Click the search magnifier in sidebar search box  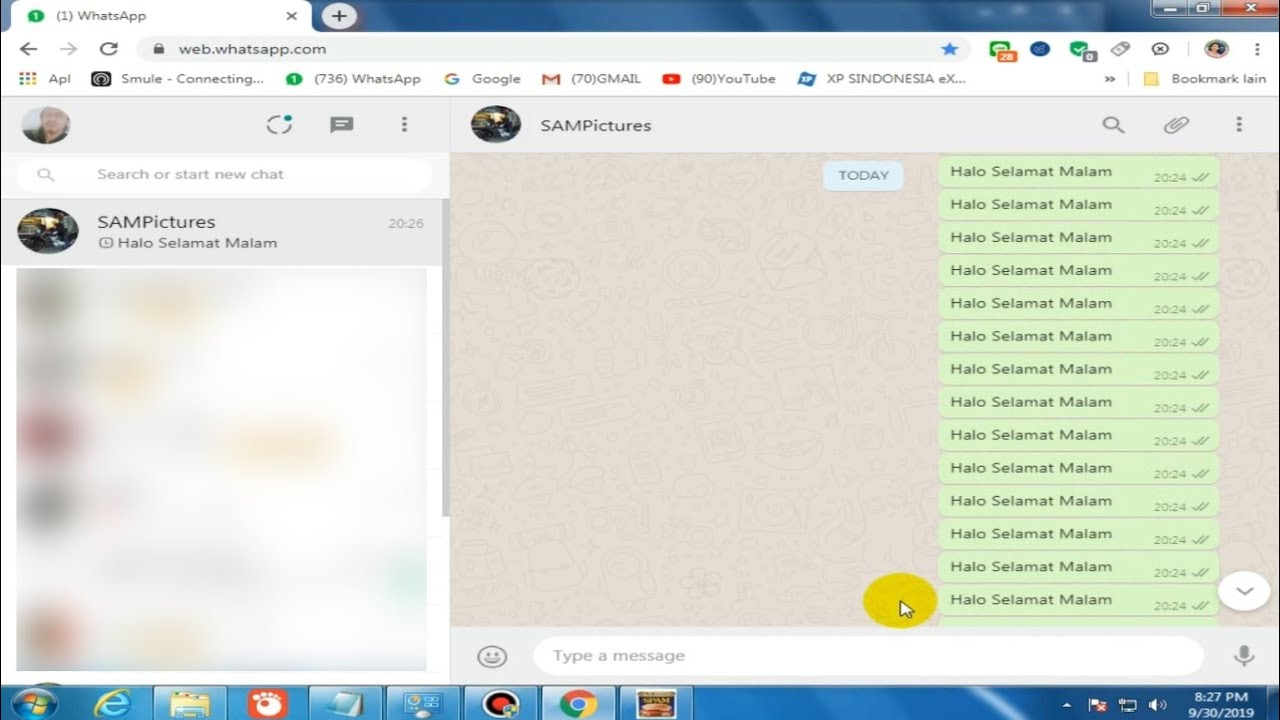pyautogui.click(x=45, y=174)
